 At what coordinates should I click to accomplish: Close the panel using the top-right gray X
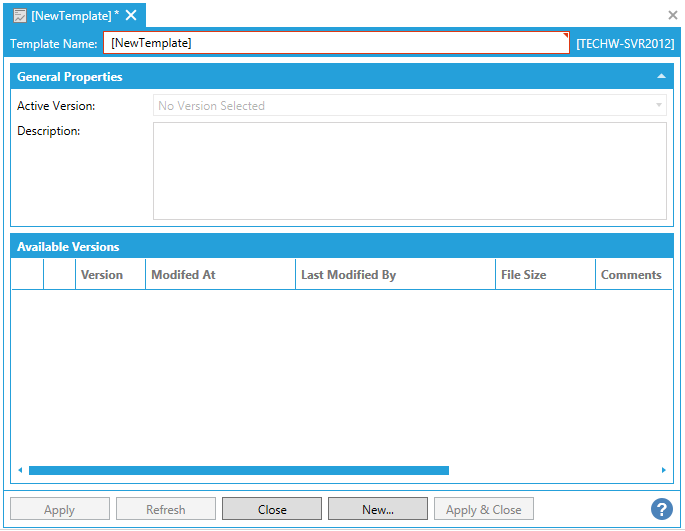click(x=673, y=15)
